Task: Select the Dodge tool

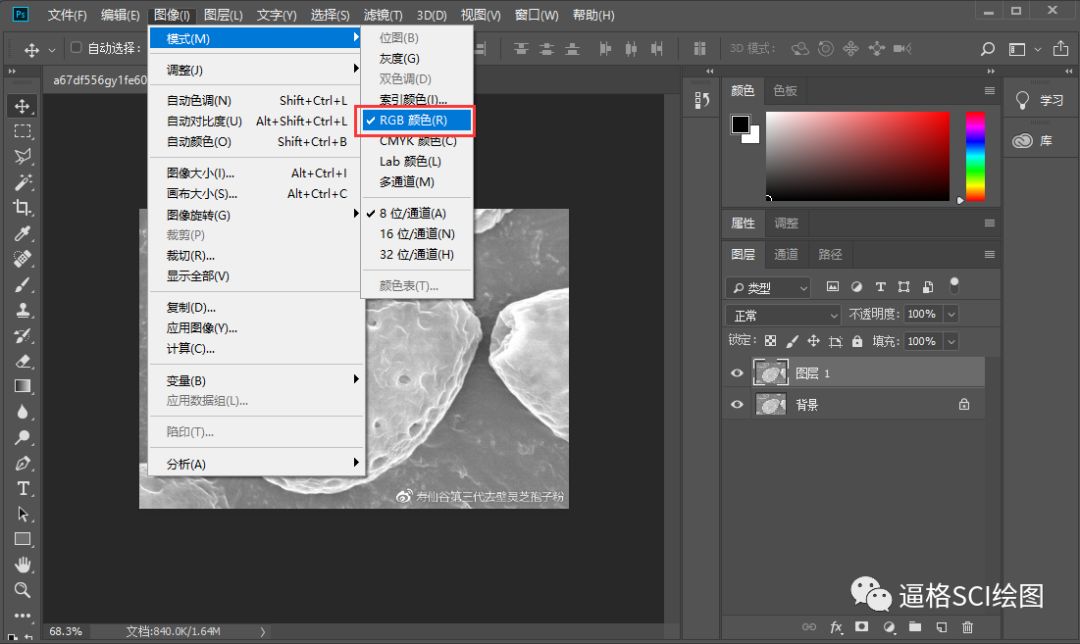Action: point(22,437)
